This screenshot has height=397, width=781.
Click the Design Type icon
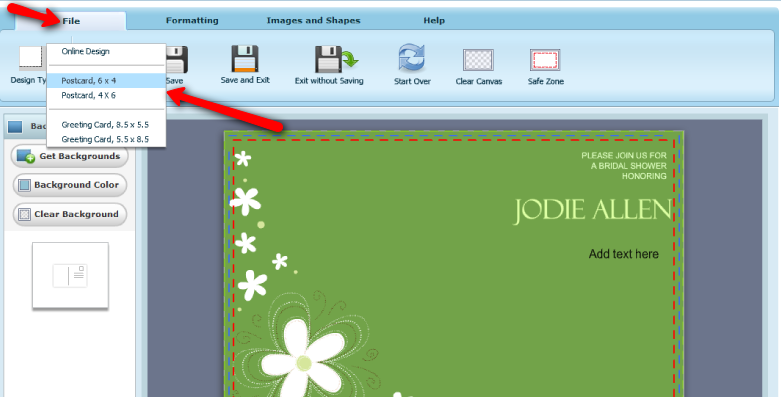pyautogui.click(x=32, y=58)
